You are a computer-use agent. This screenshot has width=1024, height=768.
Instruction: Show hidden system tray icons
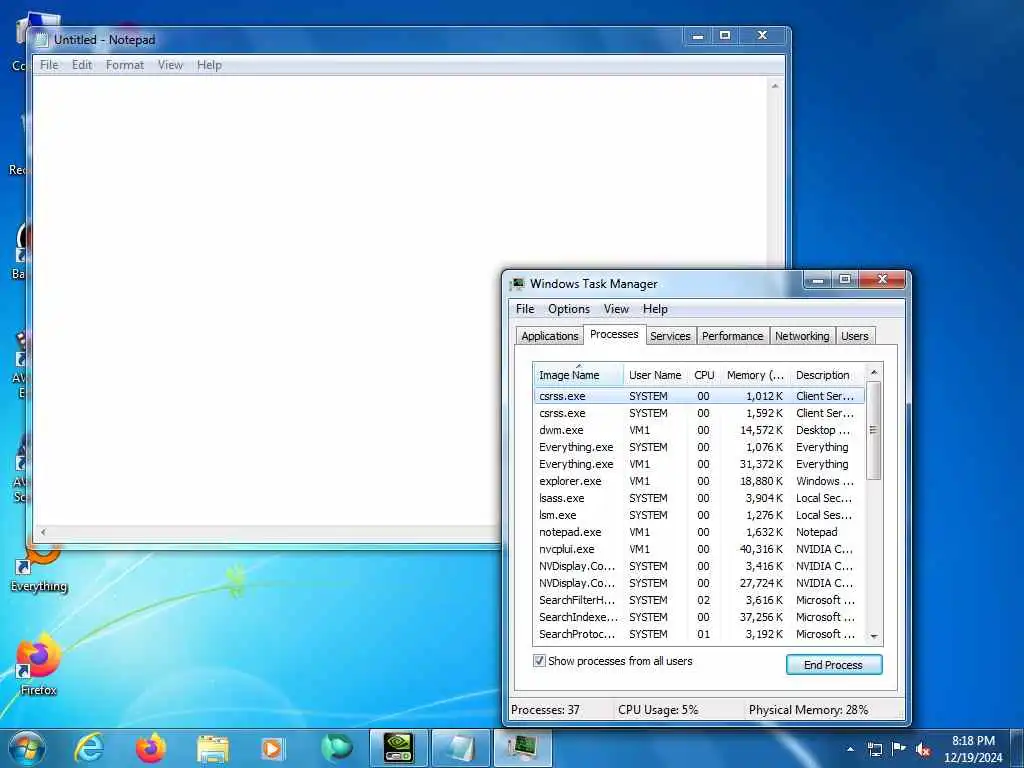click(850, 749)
